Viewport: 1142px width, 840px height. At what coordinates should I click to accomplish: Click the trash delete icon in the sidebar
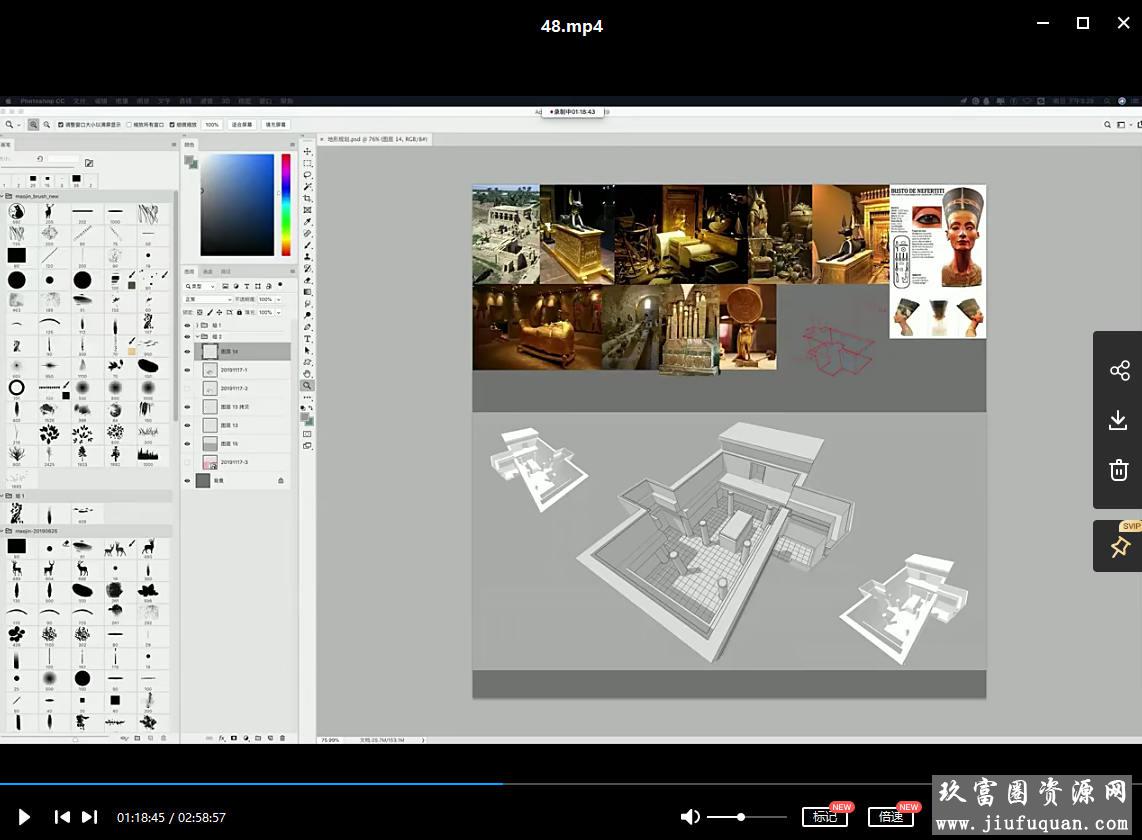coord(1119,470)
